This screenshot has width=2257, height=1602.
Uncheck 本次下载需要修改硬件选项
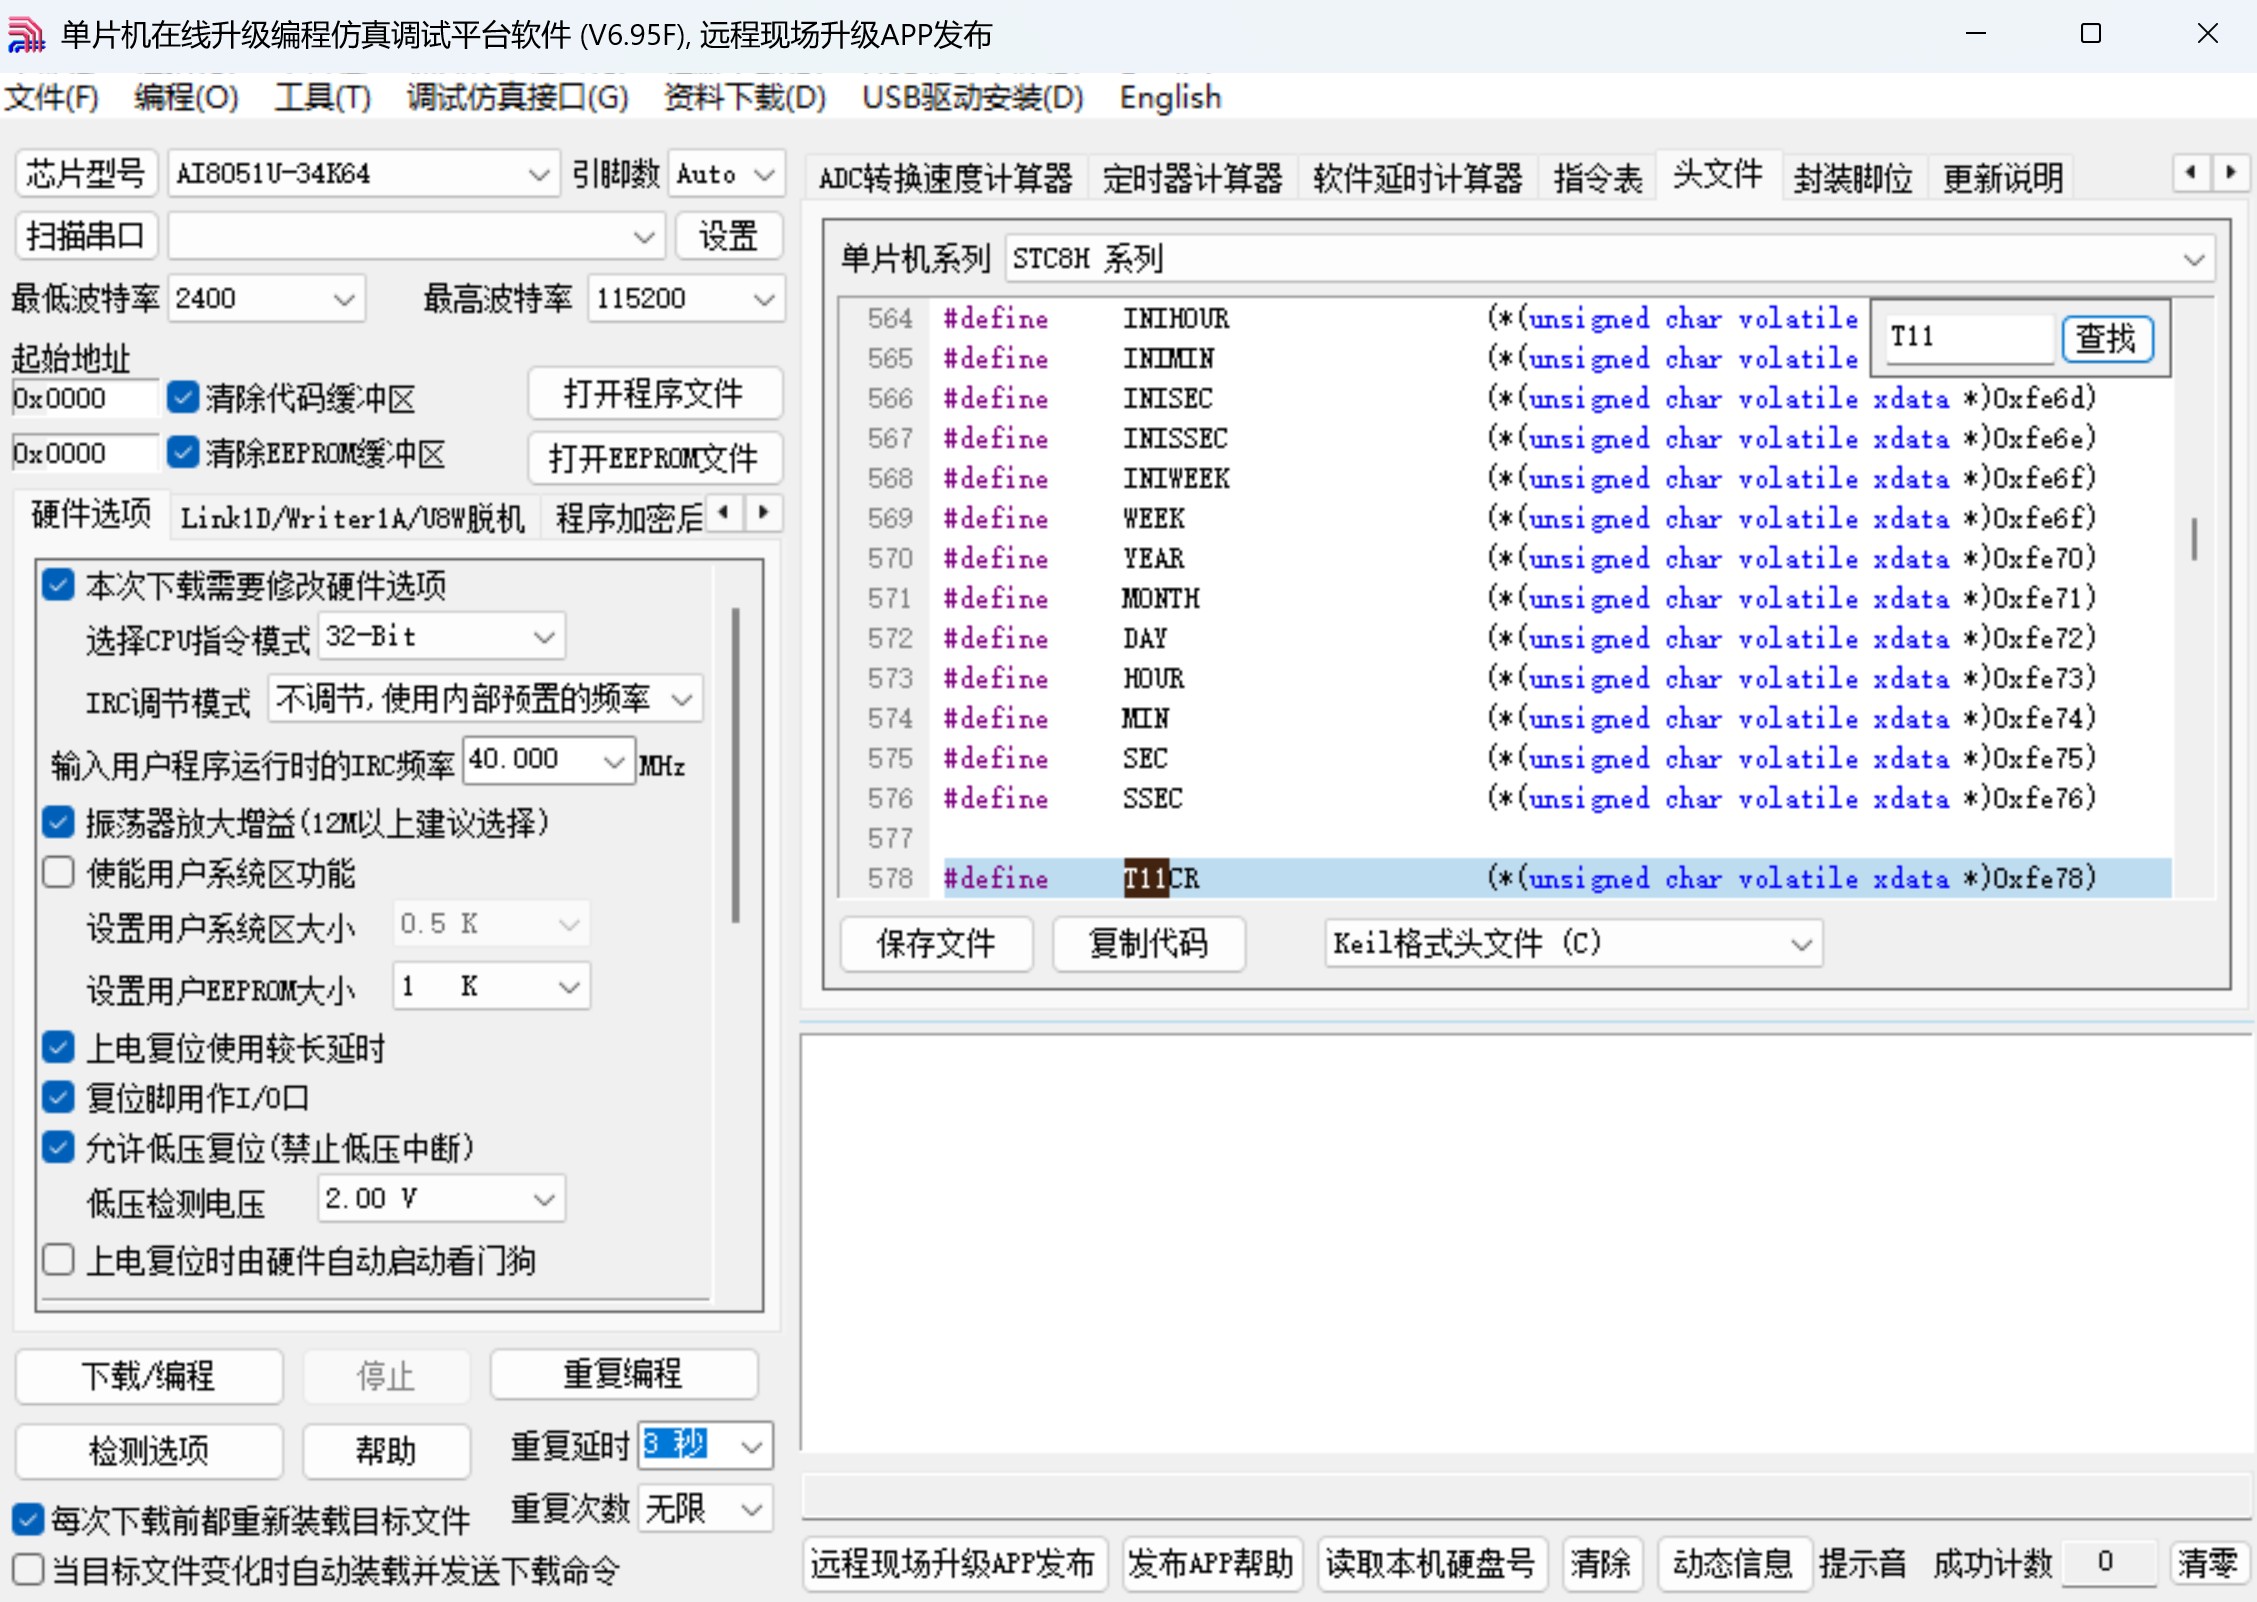pyautogui.click(x=58, y=584)
